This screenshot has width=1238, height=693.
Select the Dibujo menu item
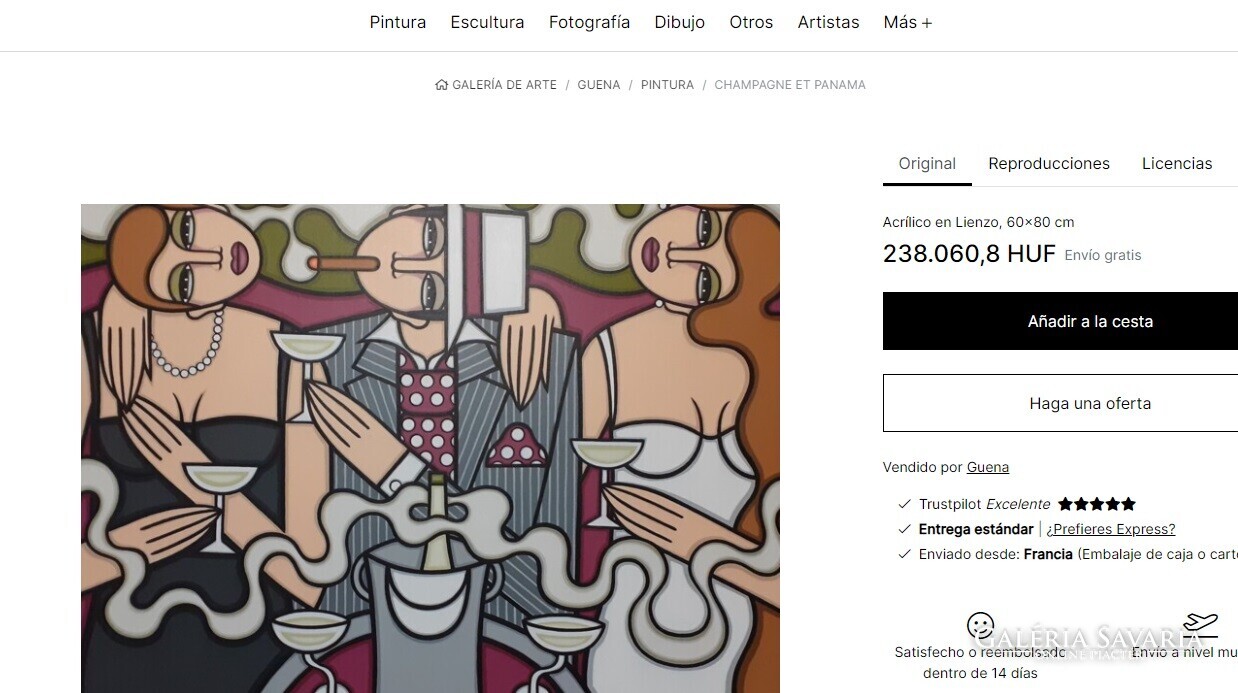[x=680, y=22]
